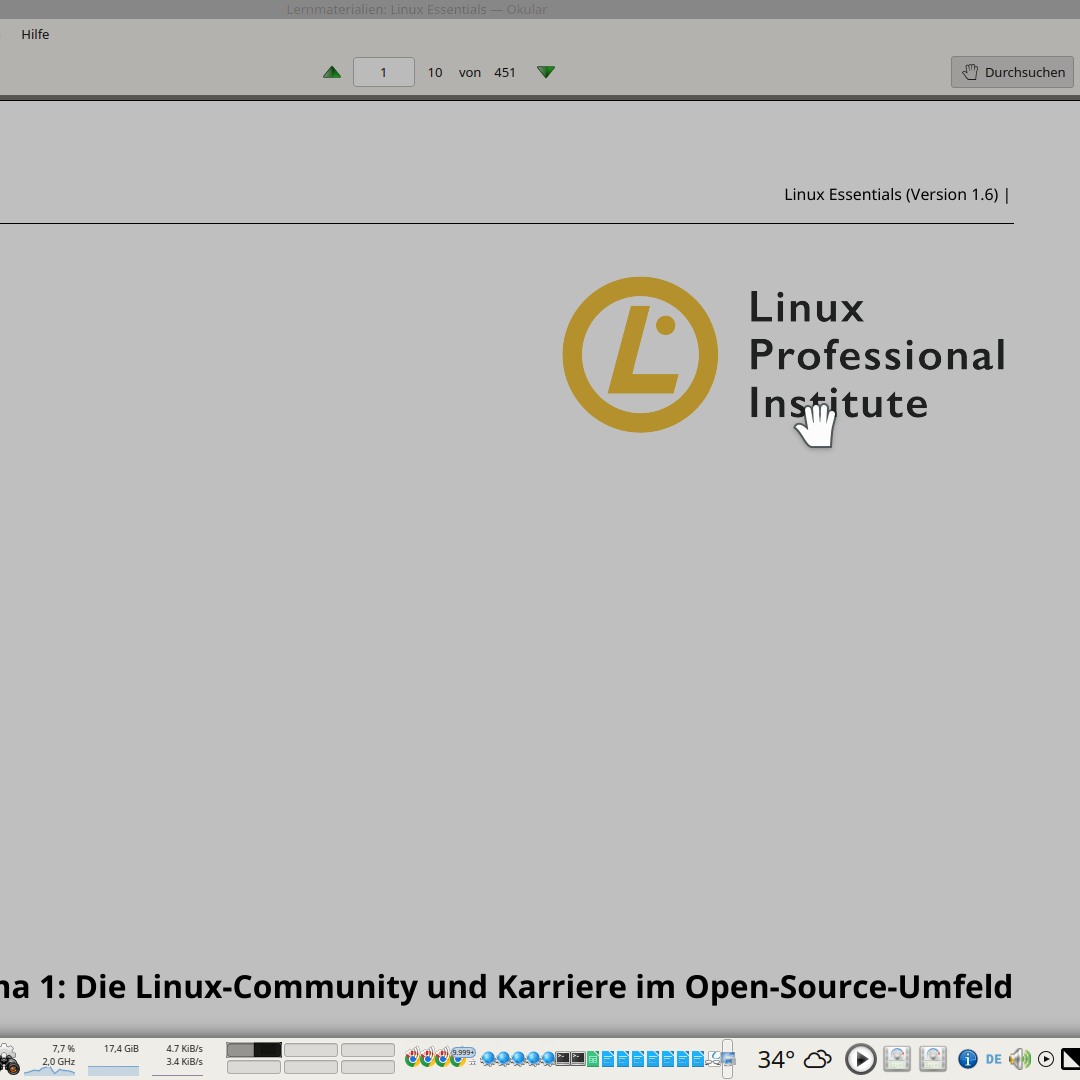This screenshot has height=1080, width=1080.
Task: Click the 17,4 GiB memory monitor
Action: tap(114, 1059)
